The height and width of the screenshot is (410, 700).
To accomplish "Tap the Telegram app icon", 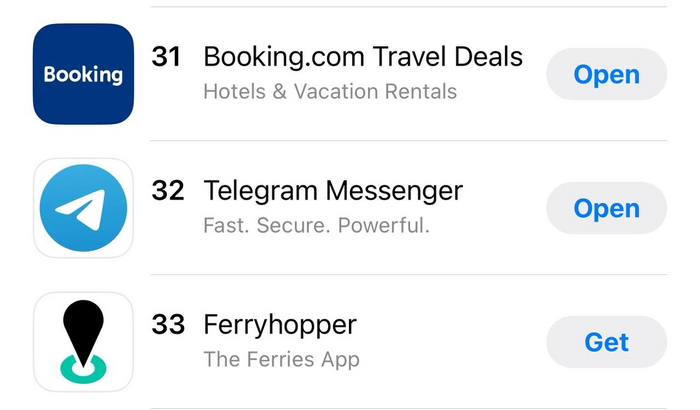I will 83,208.
